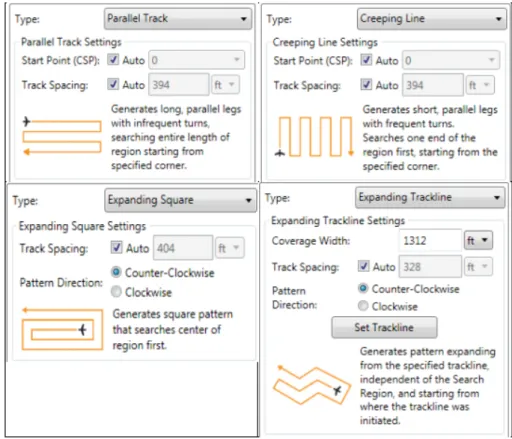
Task: Uncheck Start Point Auto in Creeping Line Settings
Action: click(366, 60)
